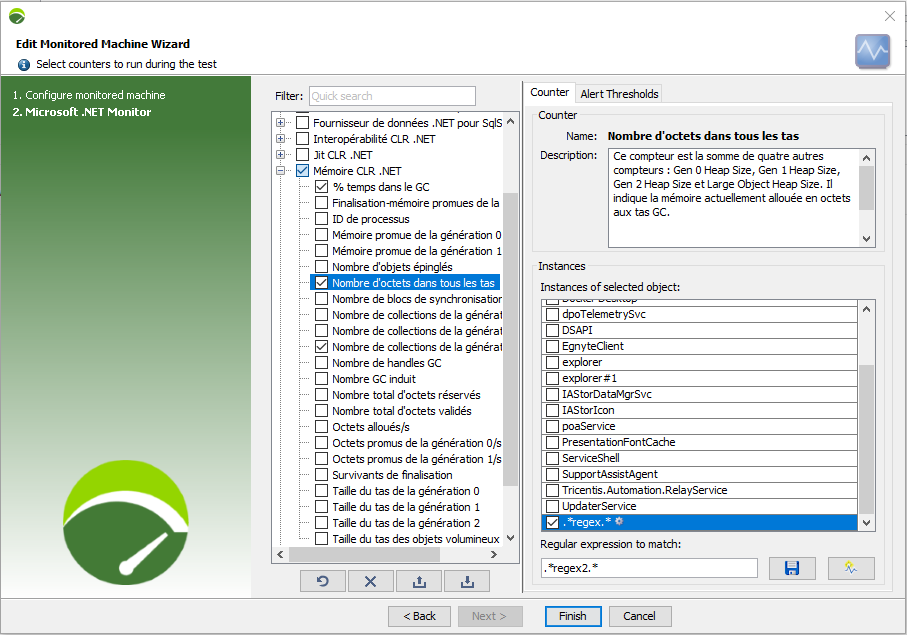Expand the 'Jit CLR .NET' tree node
The height and width of the screenshot is (635, 907).
[281, 155]
